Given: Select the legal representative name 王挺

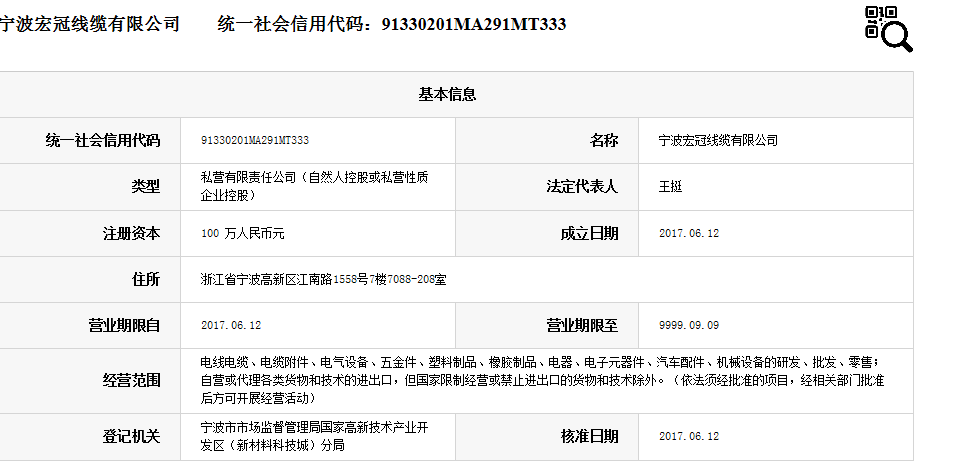Looking at the screenshot, I should click(x=671, y=186).
